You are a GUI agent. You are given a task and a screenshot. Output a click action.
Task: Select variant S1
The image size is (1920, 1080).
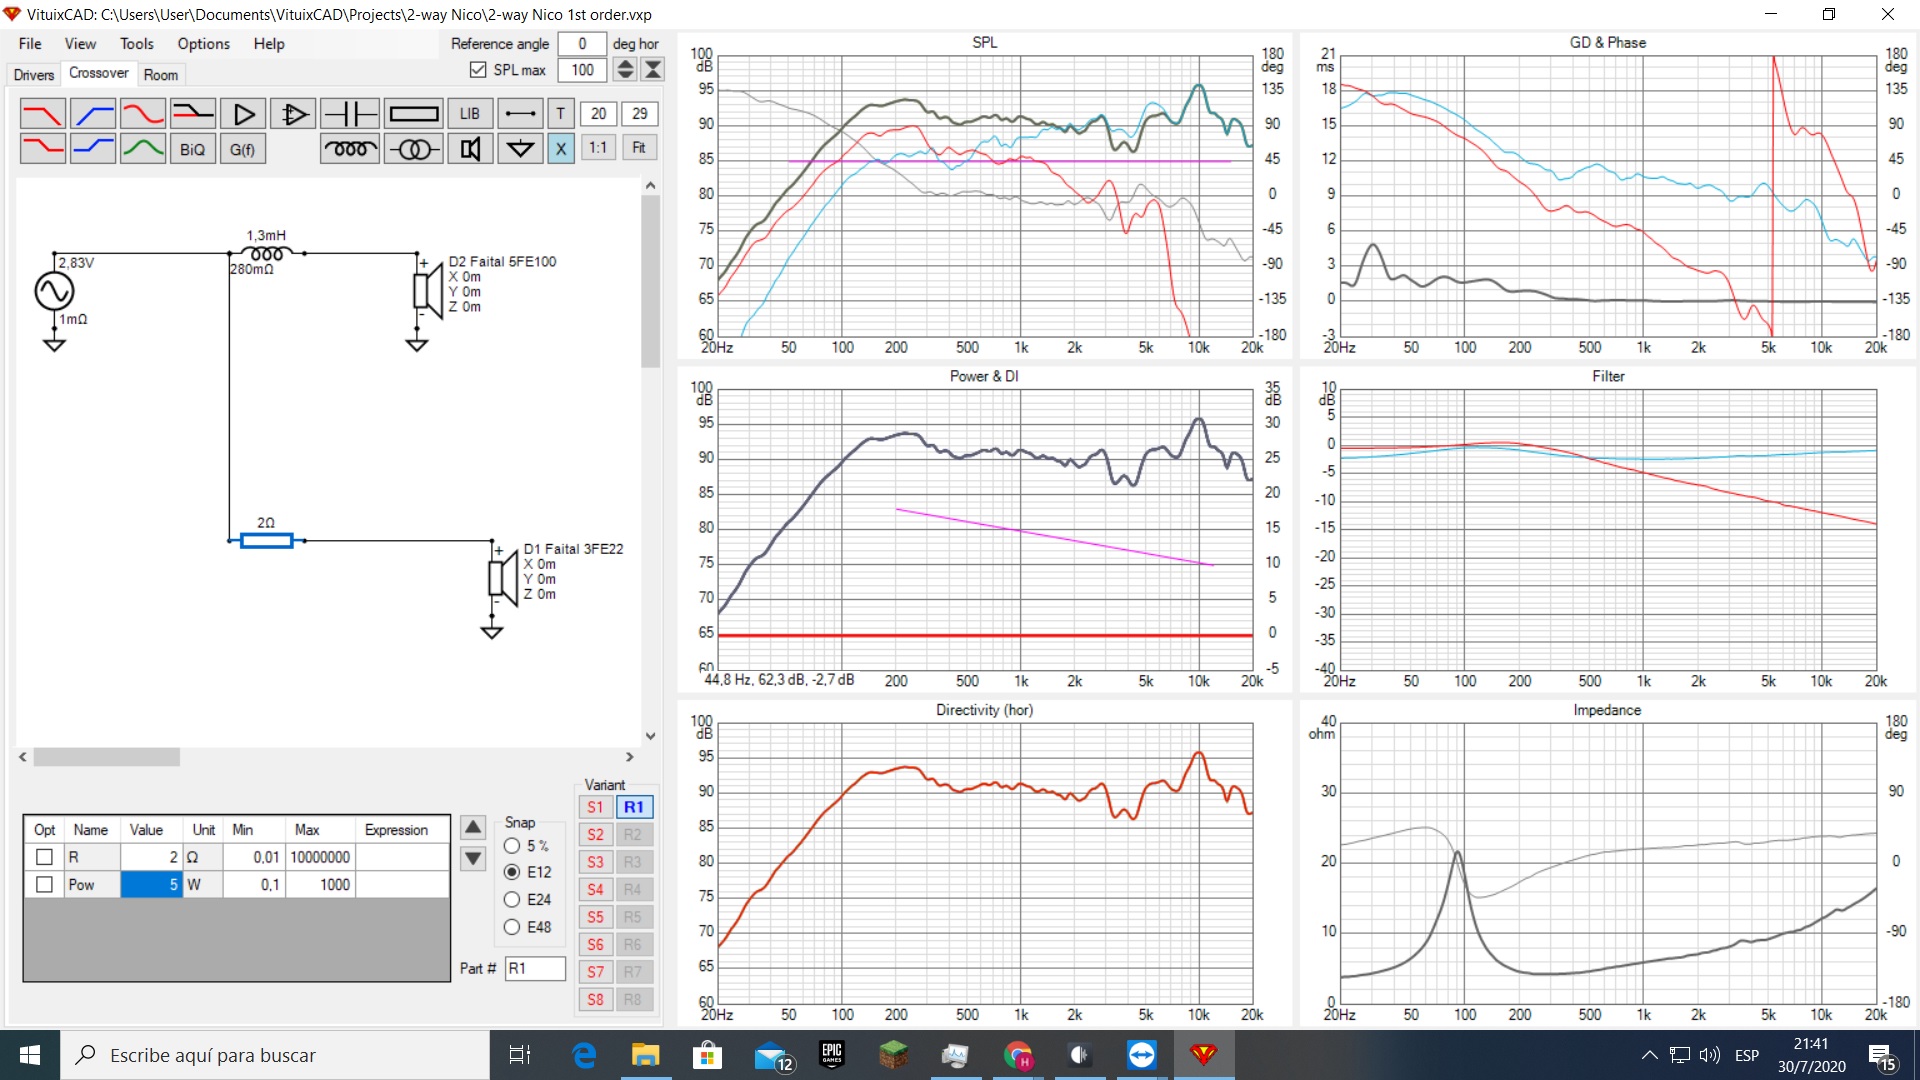(x=595, y=807)
